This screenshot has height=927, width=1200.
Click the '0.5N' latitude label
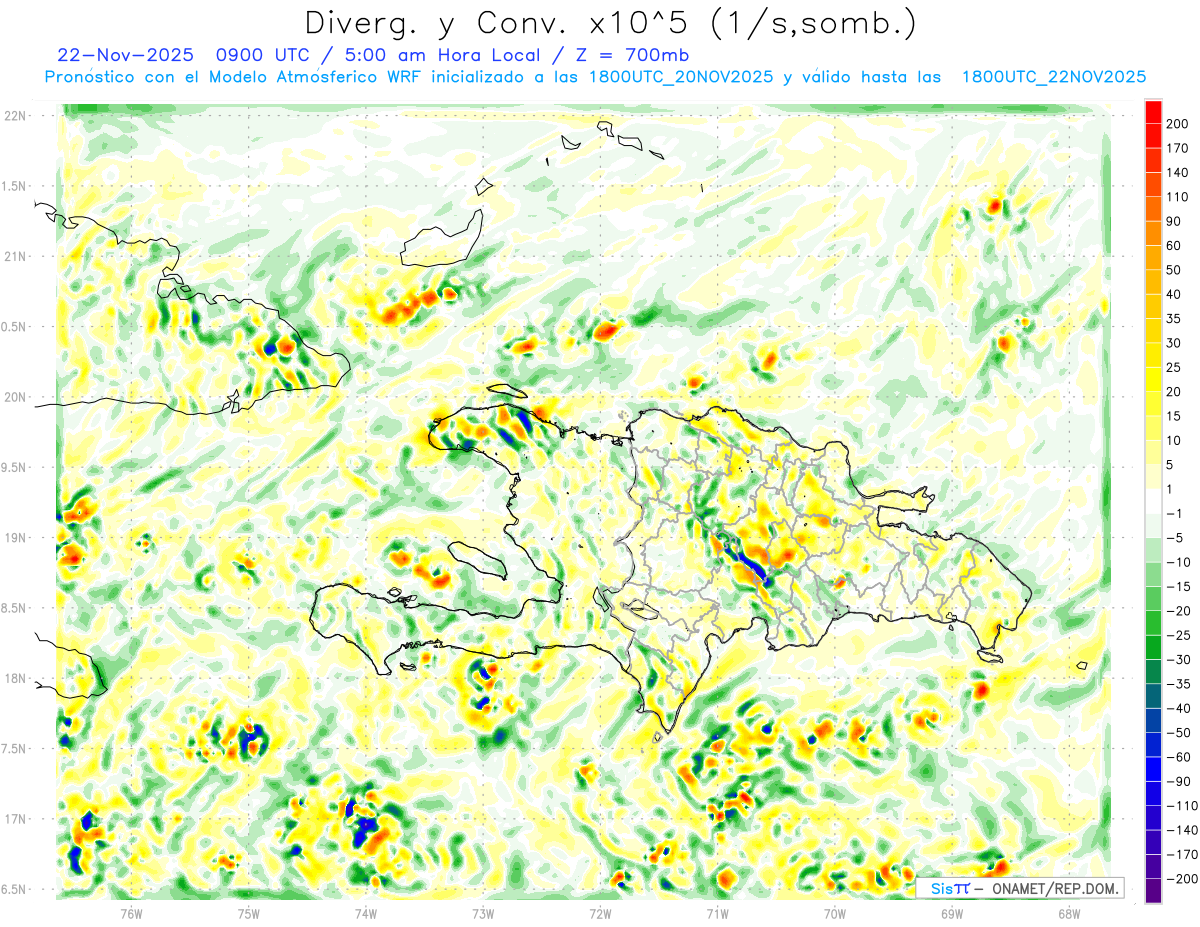click(14, 327)
